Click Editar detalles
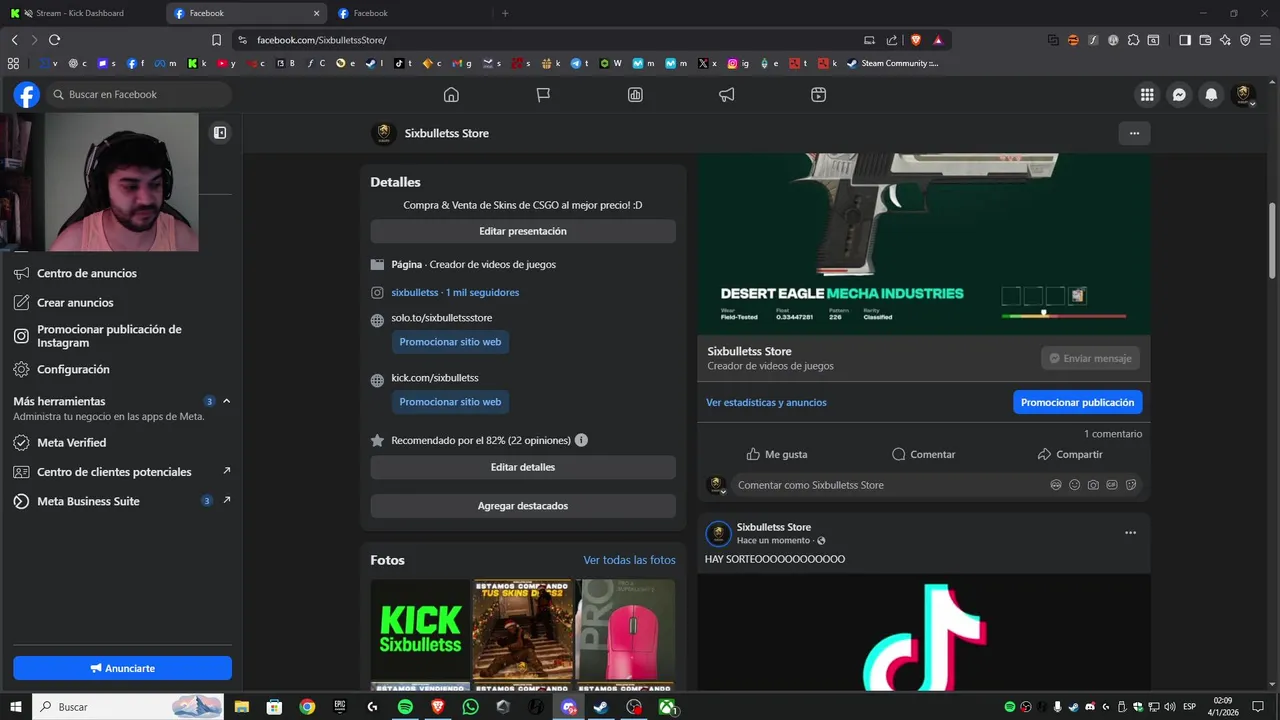 pyautogui.click(x=523, y=467)
